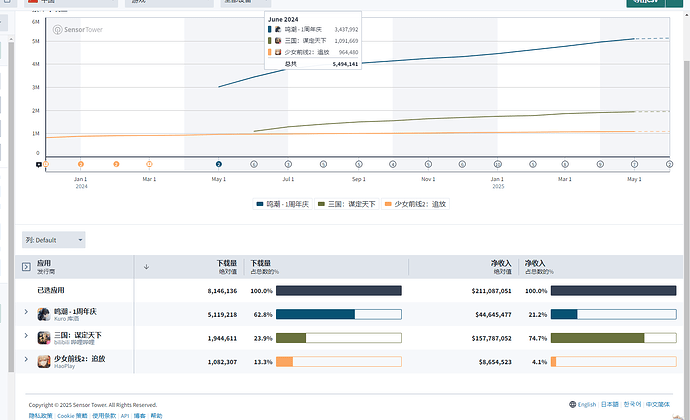Image resolution: width=690 pixels, height=420 pixels.
Task: Open the 博客 footer link
Action: [139, 416]
